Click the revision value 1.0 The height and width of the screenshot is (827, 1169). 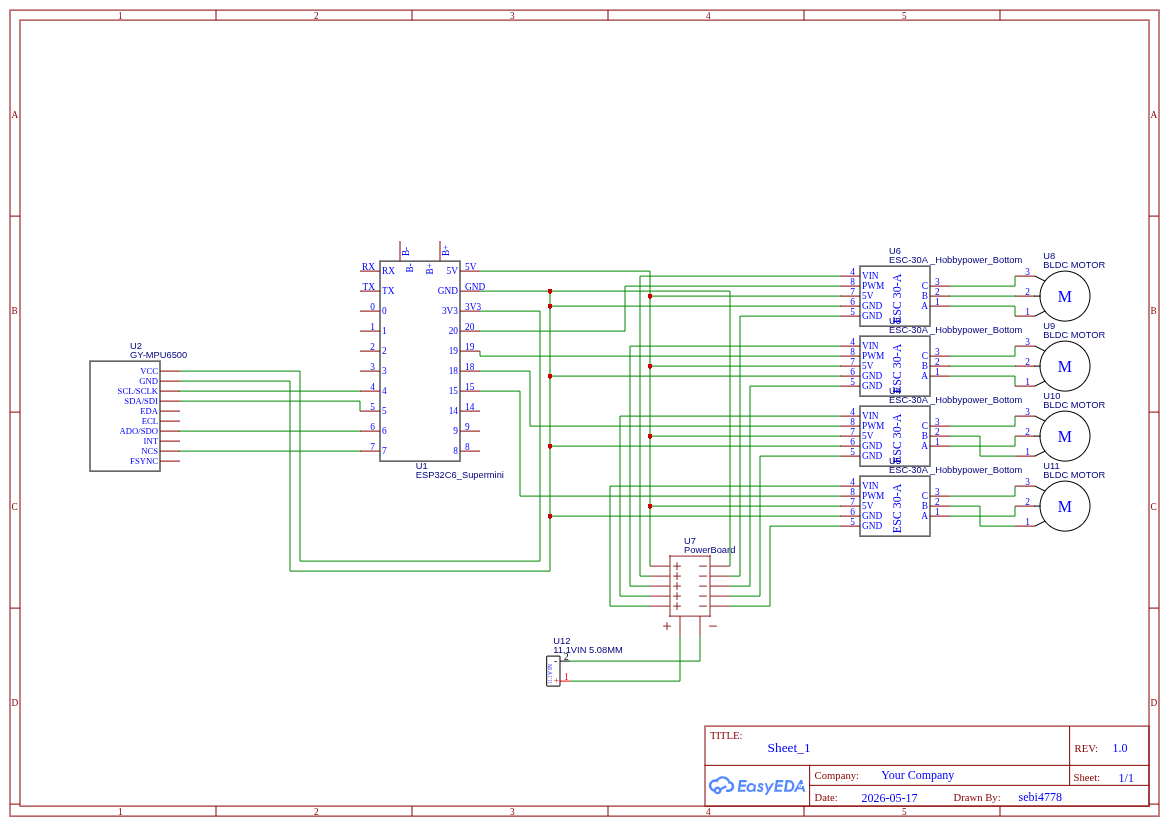tap(1120, 748)
